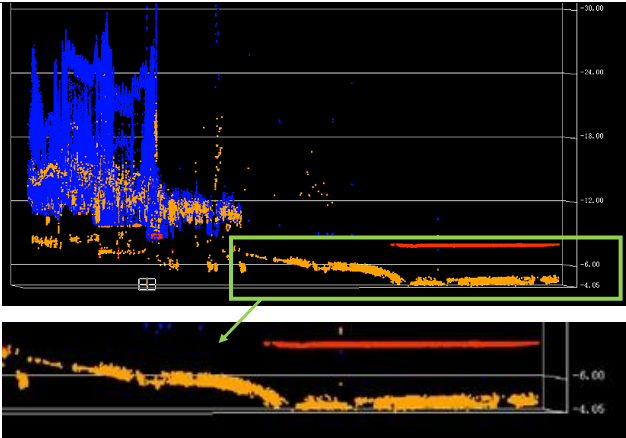626x438 pixels.
Task: Click the -24.00 elevation axis label
Action: pyautogui.click(x=592, y=72)
